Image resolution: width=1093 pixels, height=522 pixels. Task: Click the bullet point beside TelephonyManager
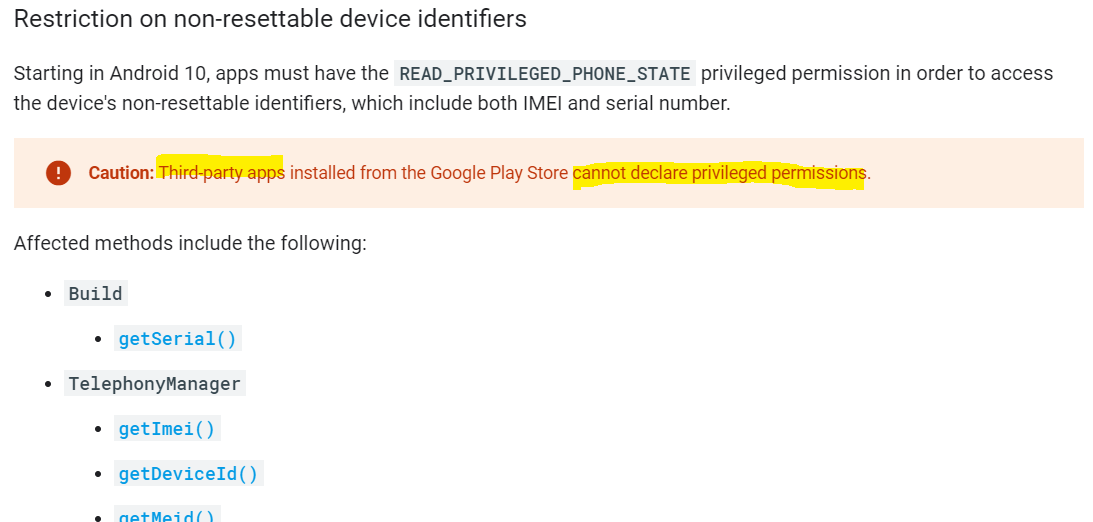(48, 384)
